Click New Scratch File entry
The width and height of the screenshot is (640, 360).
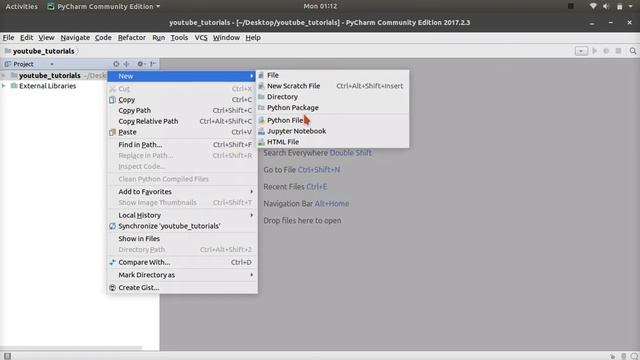(x=332, y=86)
